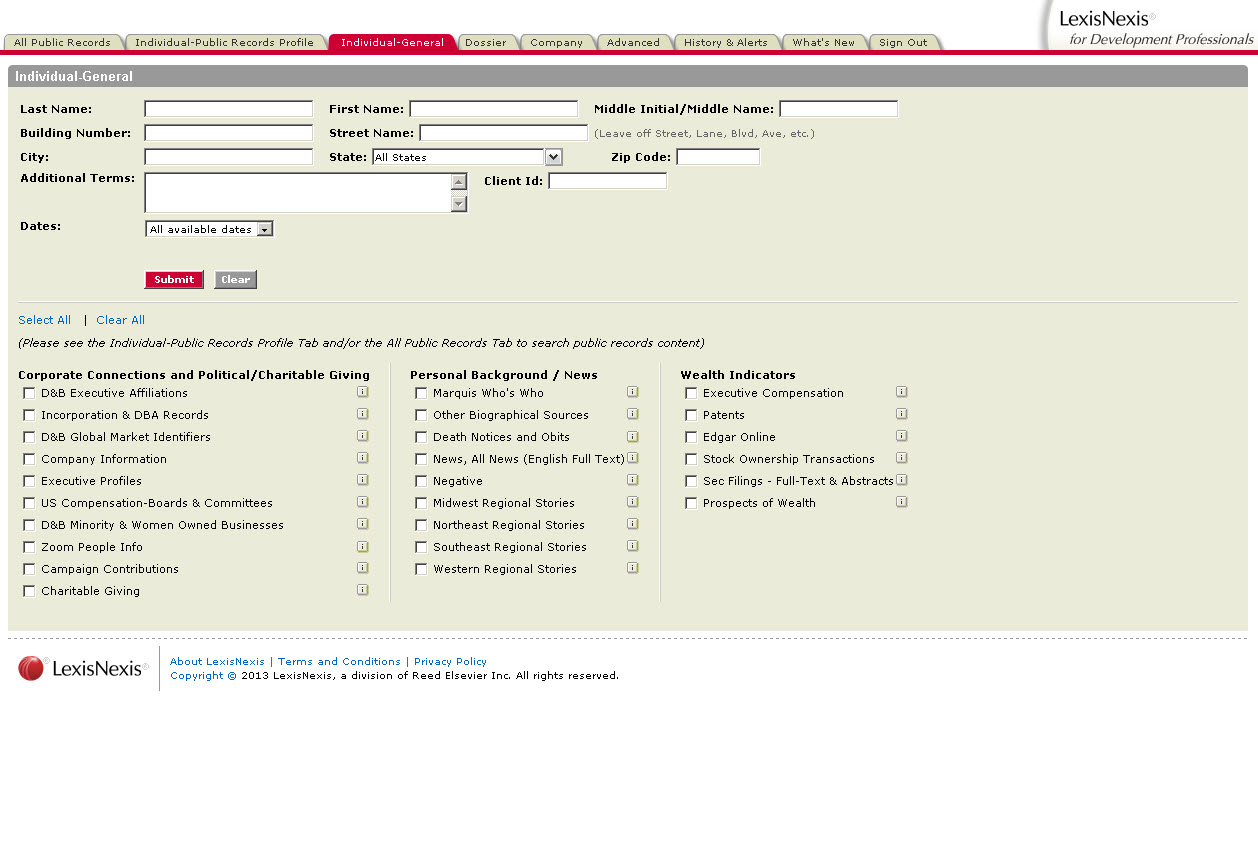Show info for Prospects of Wealth
This screenshot has width=1258, height=845.
pos(901,502)
